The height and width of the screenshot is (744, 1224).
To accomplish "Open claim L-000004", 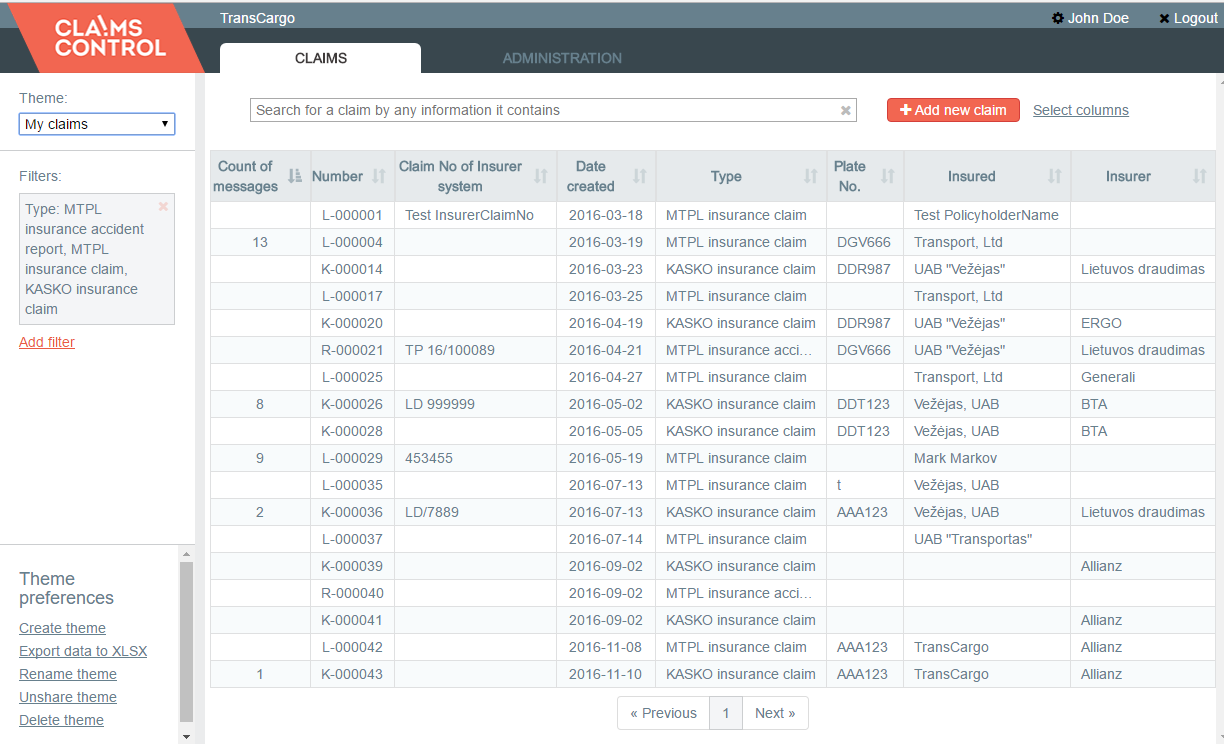I will coord(352,242).
